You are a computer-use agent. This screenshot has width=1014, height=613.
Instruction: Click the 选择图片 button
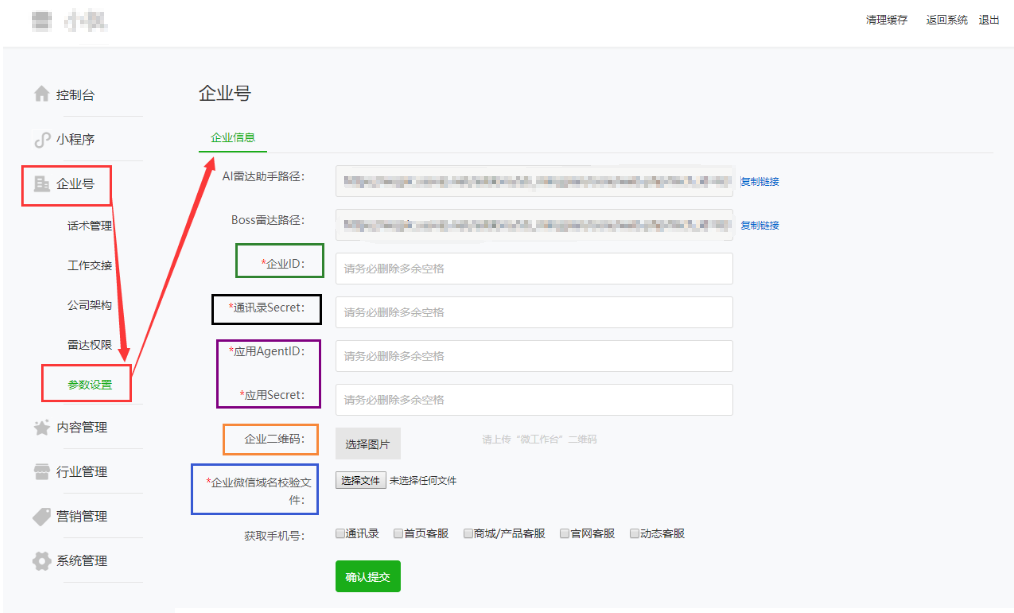pyautogui.click(x=368, y=444)
